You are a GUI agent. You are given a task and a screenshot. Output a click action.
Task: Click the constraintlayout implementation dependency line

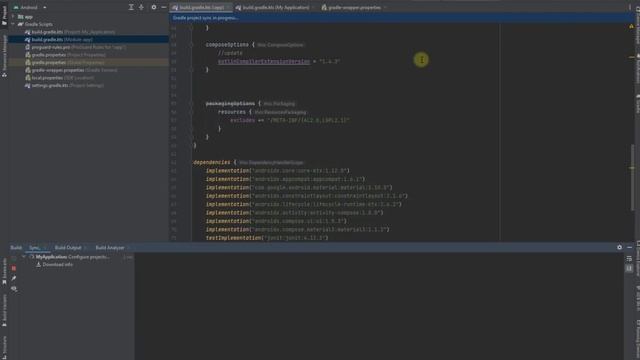click(307, 196)
